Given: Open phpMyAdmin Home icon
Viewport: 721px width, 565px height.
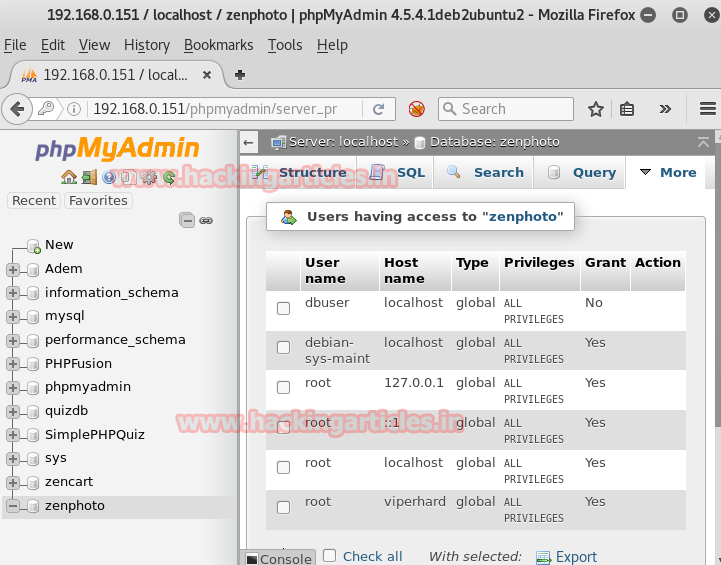Looking at the screenshot, I should point(69,177).
